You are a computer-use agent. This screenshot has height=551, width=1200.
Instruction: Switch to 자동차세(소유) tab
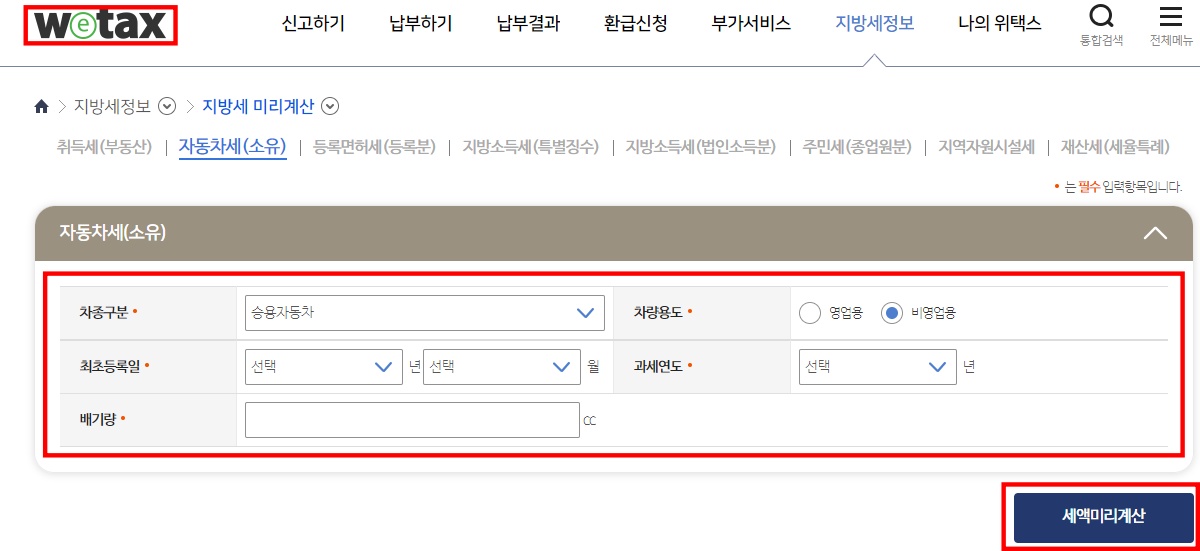click(233, 147)
